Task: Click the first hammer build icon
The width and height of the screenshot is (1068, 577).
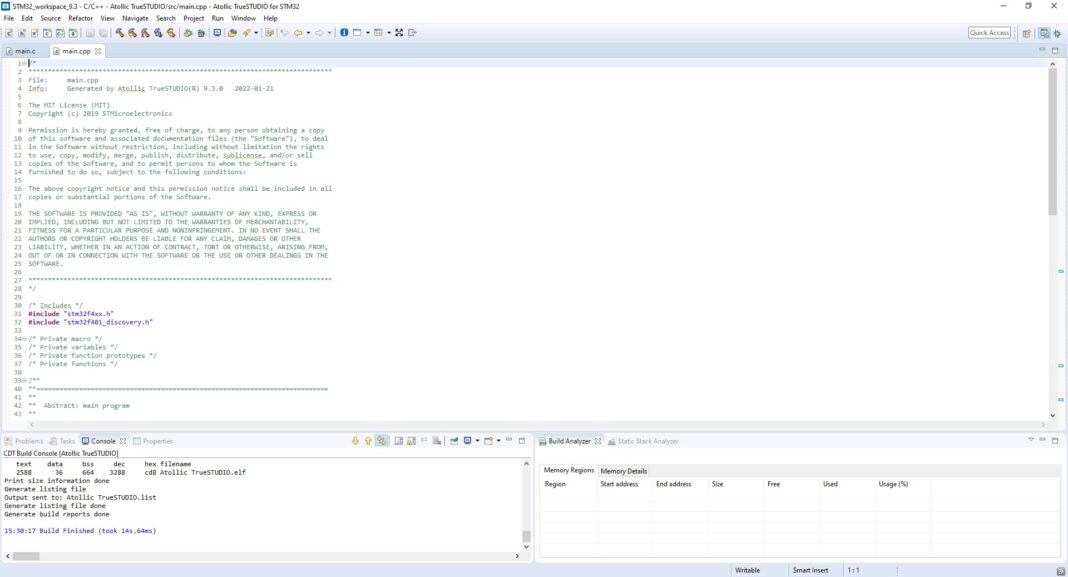Action: tap(119, 33)
